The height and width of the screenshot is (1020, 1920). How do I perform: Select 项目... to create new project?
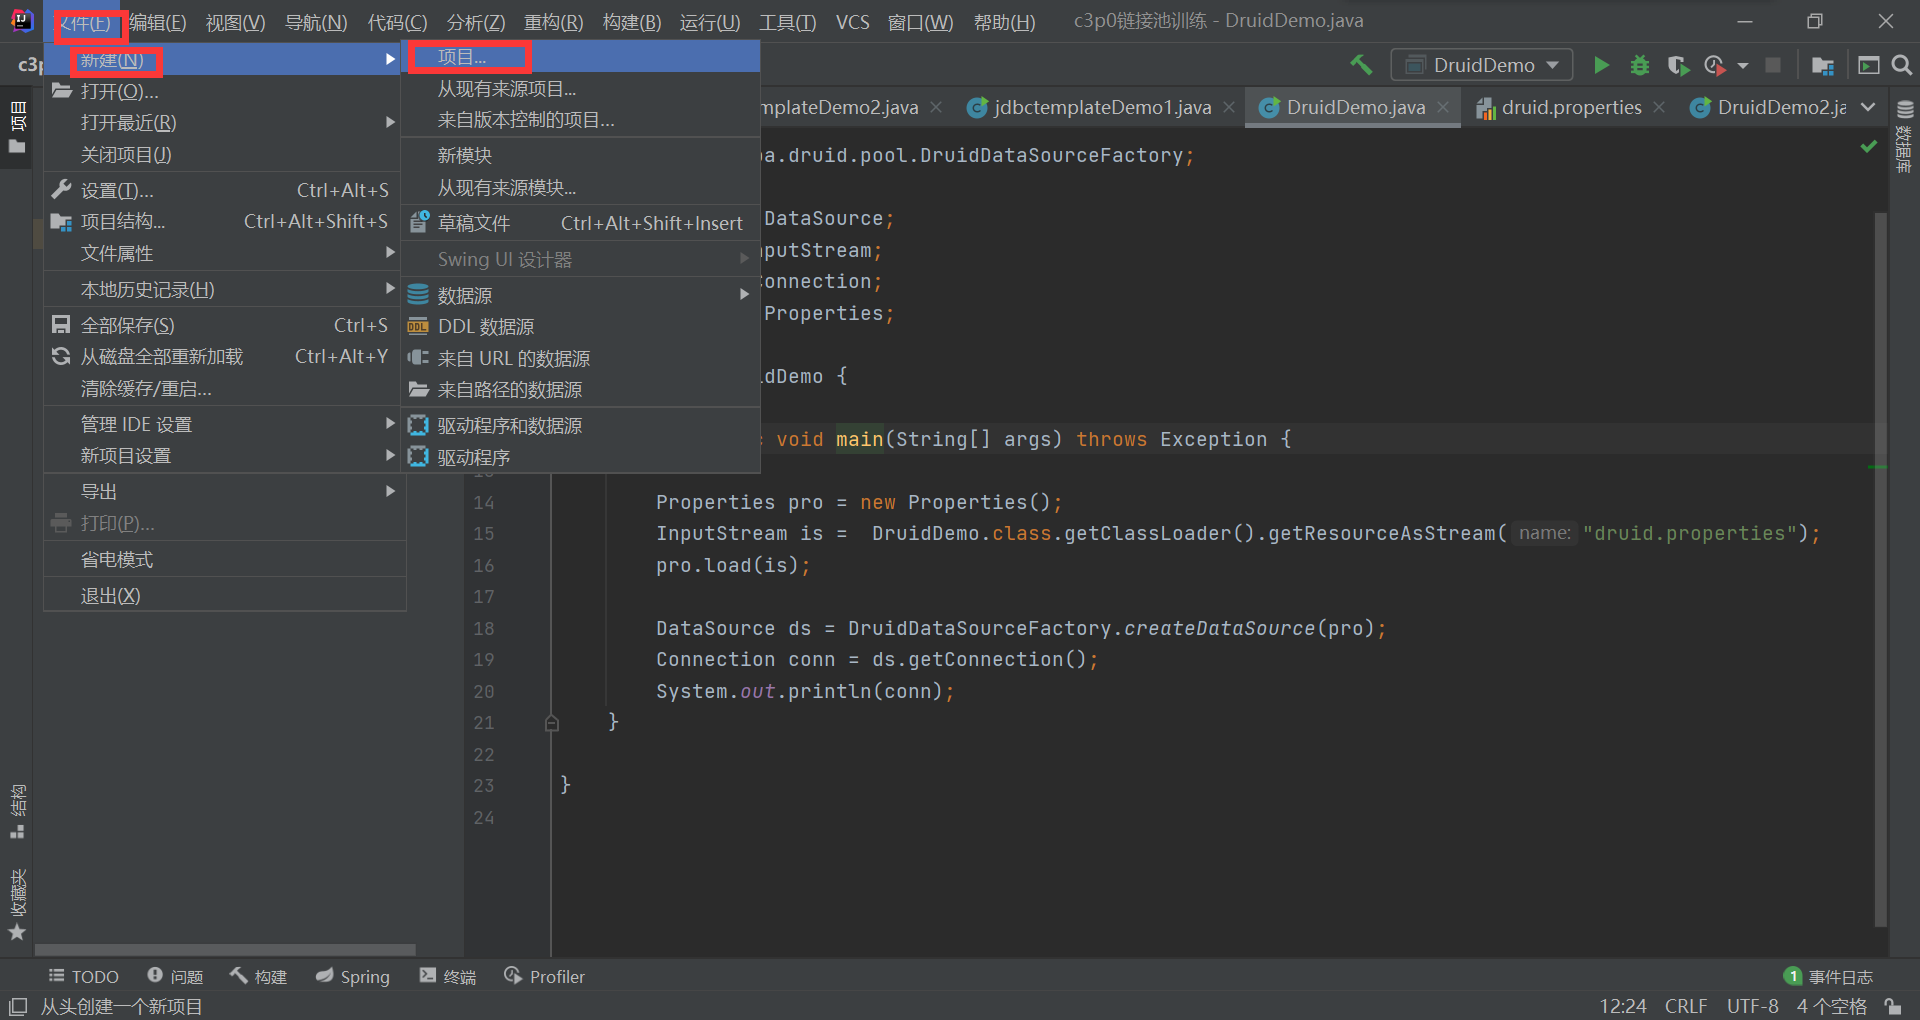point(581,57)
